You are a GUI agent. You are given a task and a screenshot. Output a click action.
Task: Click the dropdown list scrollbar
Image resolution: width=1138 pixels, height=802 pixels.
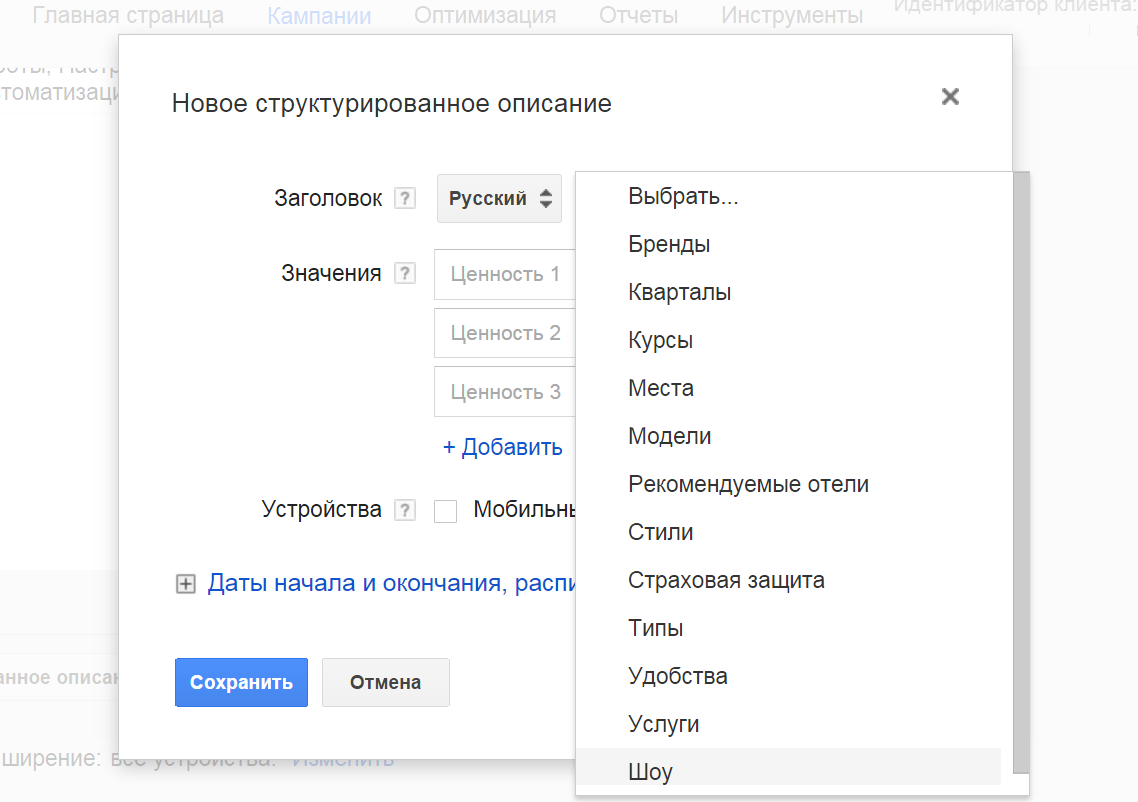(x=1020, y=470)
